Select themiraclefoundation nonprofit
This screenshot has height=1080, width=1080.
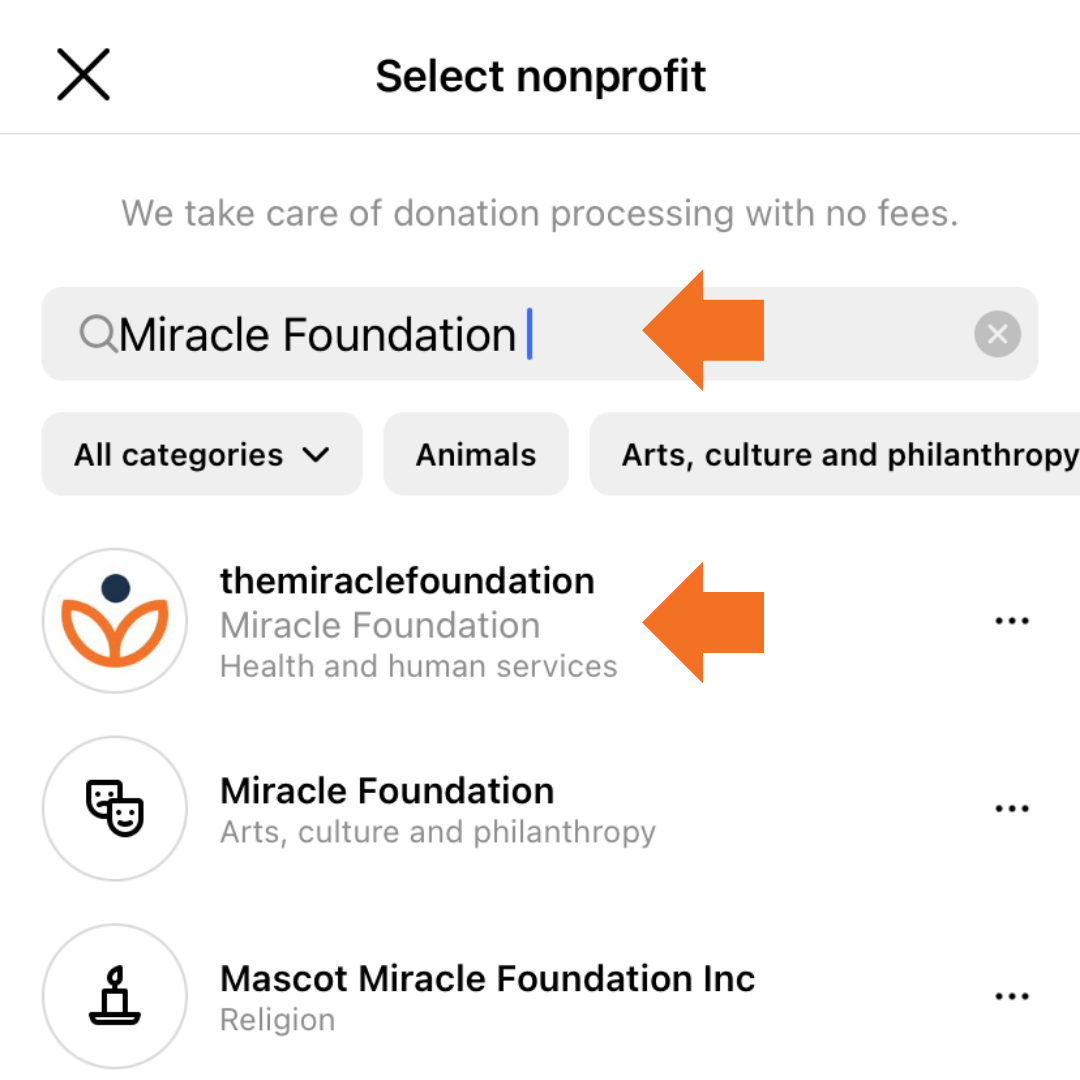point(407,581)
